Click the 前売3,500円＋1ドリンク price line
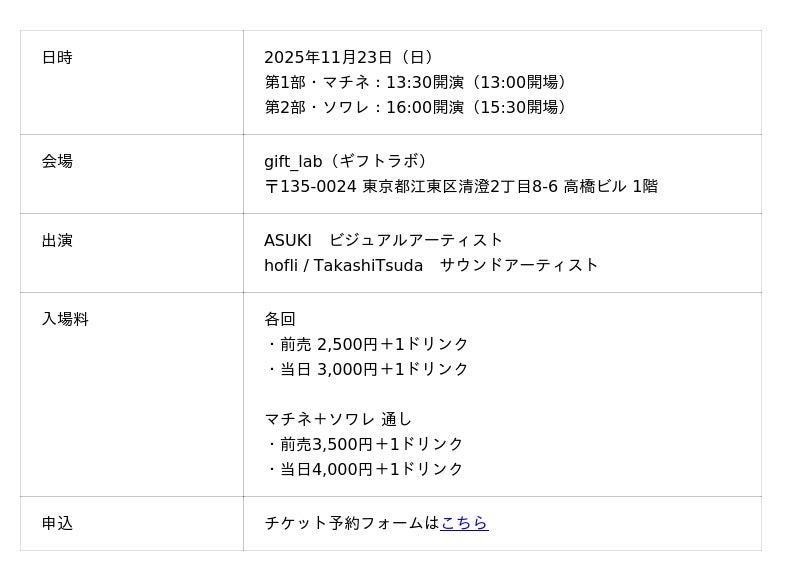This screenshot has height=581, width=800. (366, 444)
